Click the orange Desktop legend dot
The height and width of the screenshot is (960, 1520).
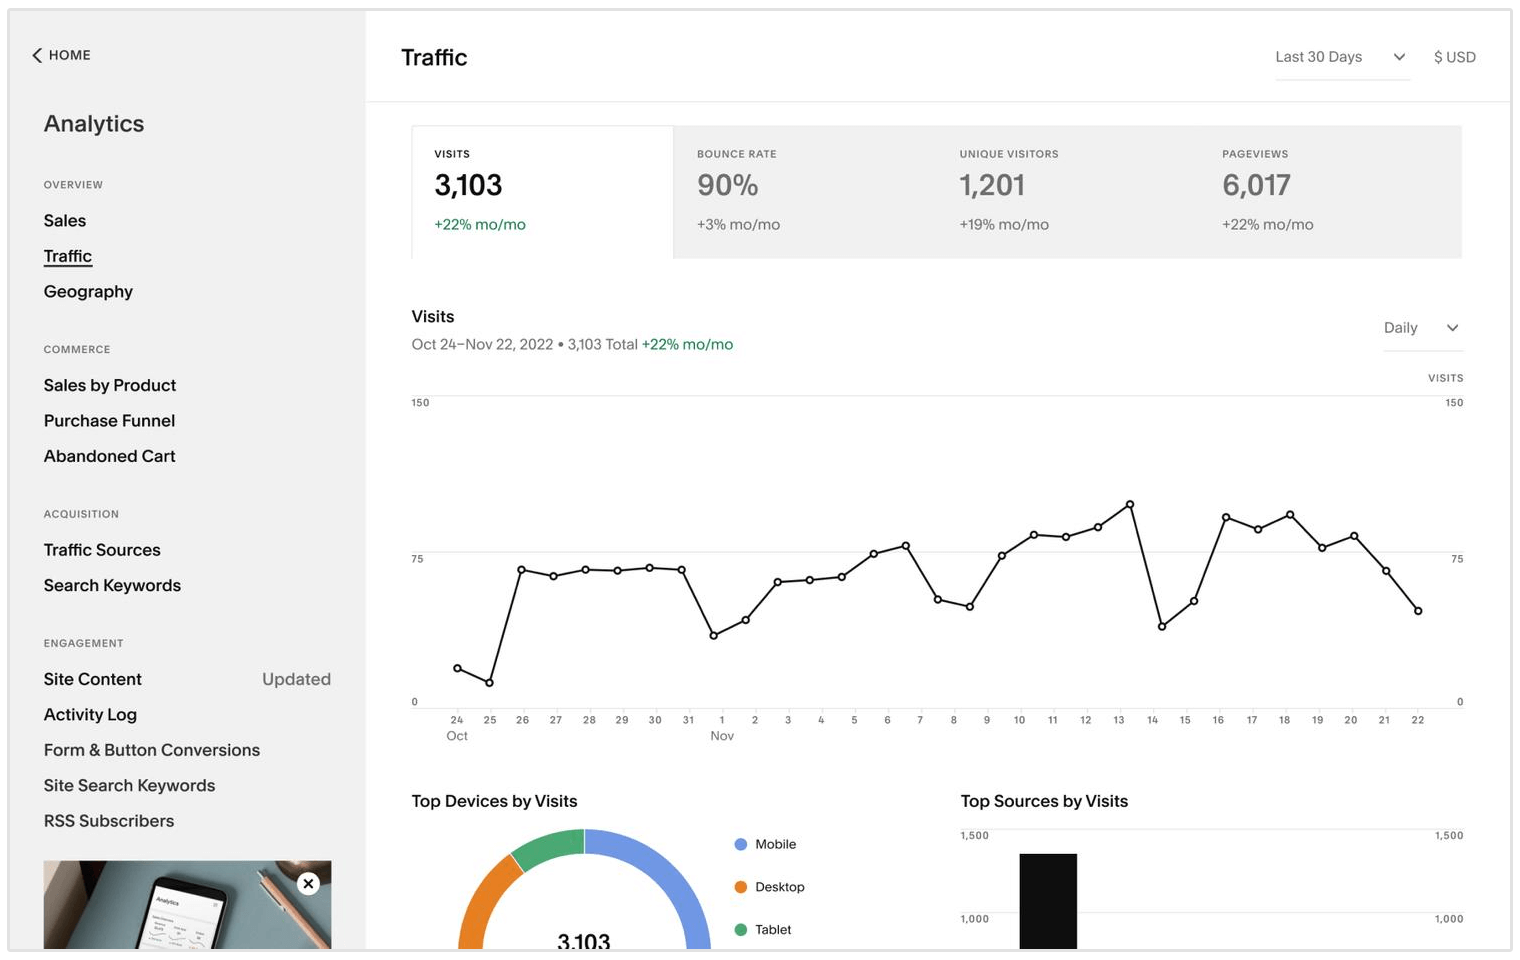(741, 887)
